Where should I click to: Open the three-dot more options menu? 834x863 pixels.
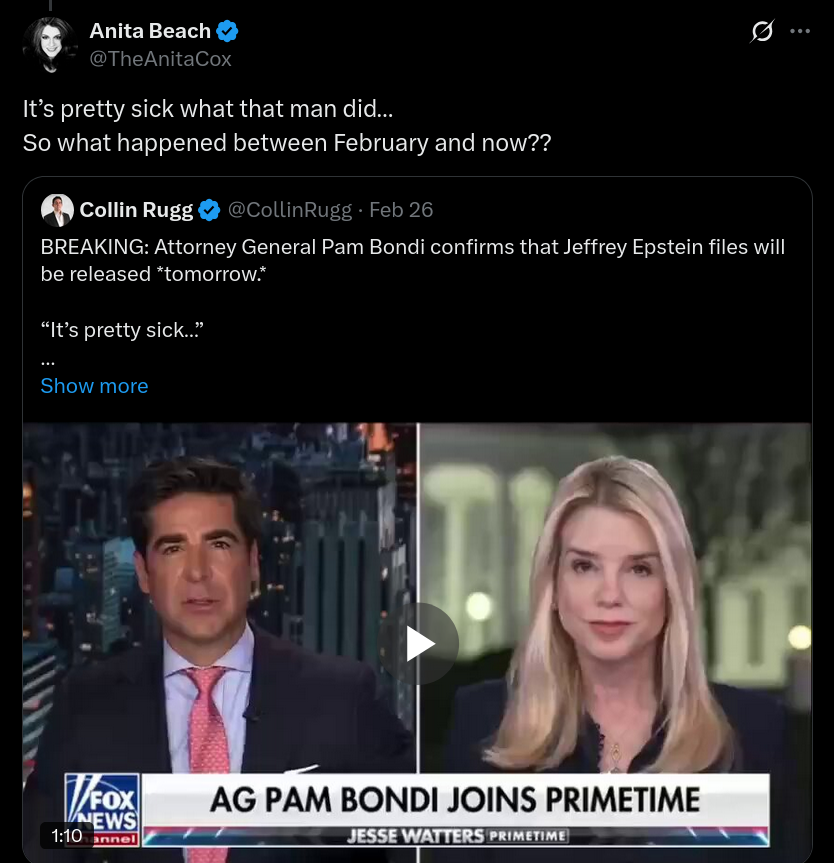click(x=799, y=31)
